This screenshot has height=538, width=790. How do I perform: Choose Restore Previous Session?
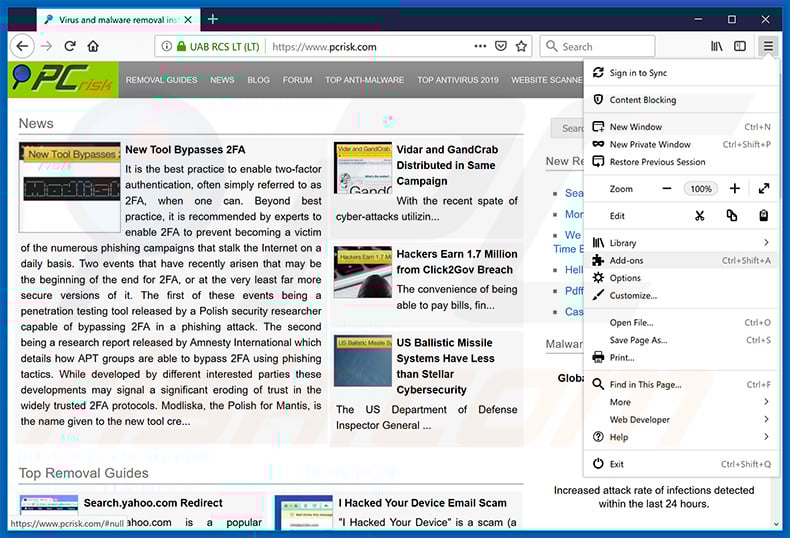coord(682,162)
